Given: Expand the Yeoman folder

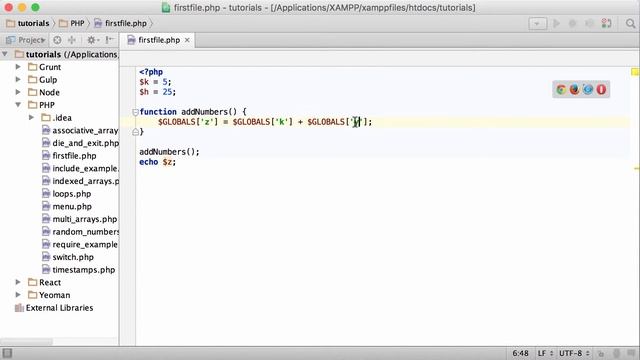Looking at the screenshot, I should tap(18, 295).
